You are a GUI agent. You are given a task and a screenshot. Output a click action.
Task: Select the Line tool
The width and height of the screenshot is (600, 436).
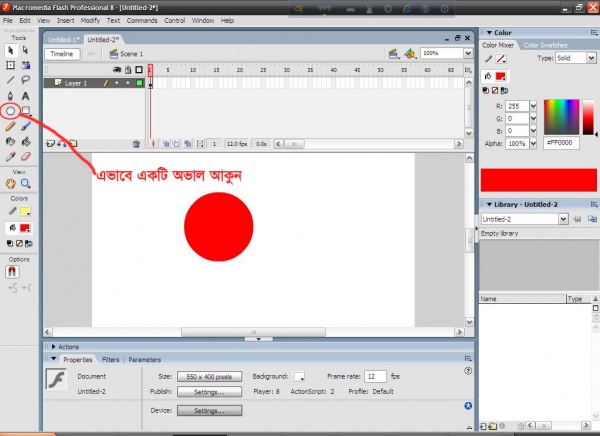(11, 80)
